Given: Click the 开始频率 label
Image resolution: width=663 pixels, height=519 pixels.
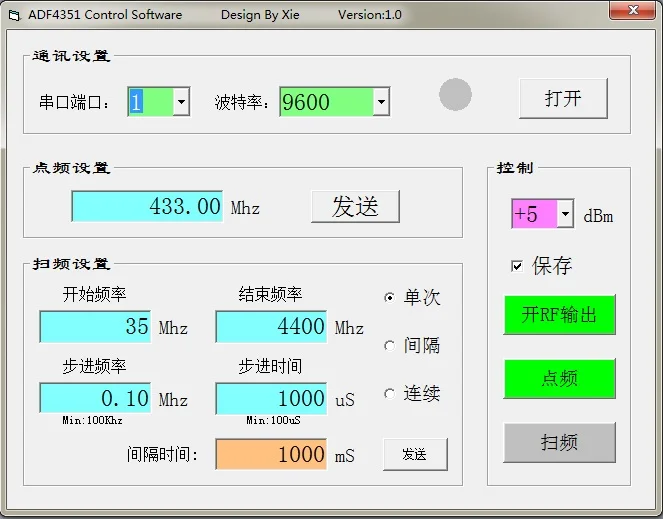Looking at the screenshot, I should (94, 294).
